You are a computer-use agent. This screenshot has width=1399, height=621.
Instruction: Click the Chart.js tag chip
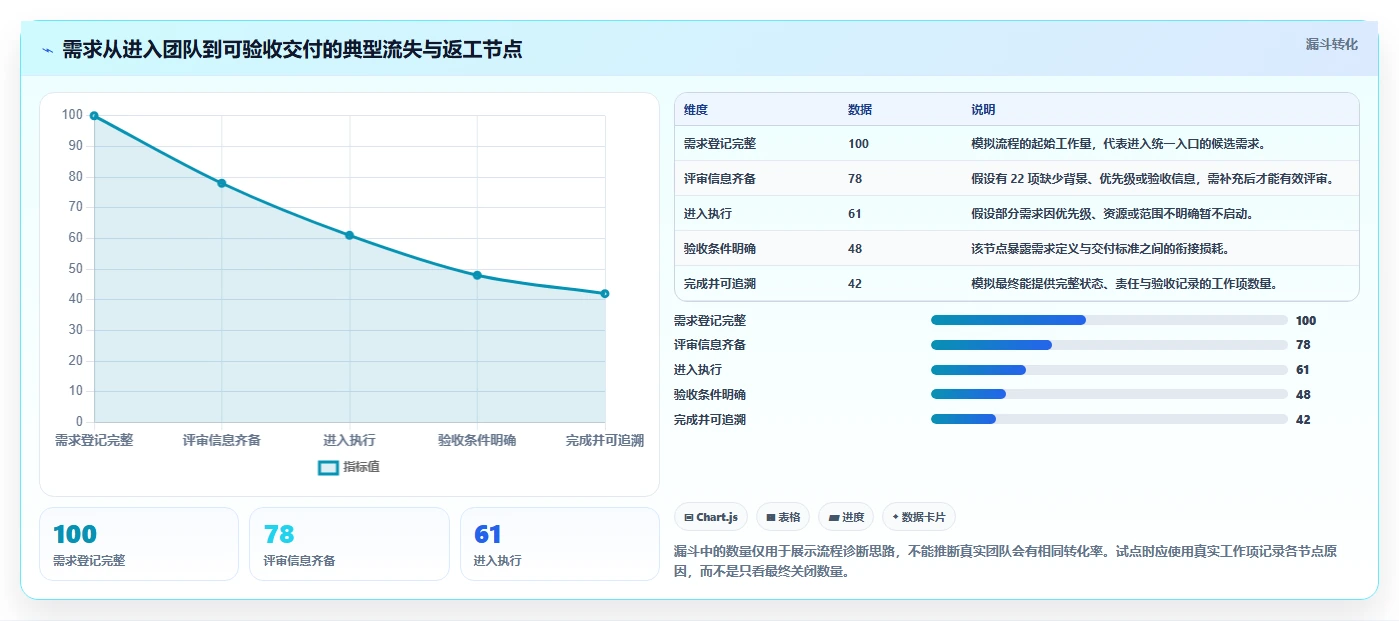click(x=711, y=517)
